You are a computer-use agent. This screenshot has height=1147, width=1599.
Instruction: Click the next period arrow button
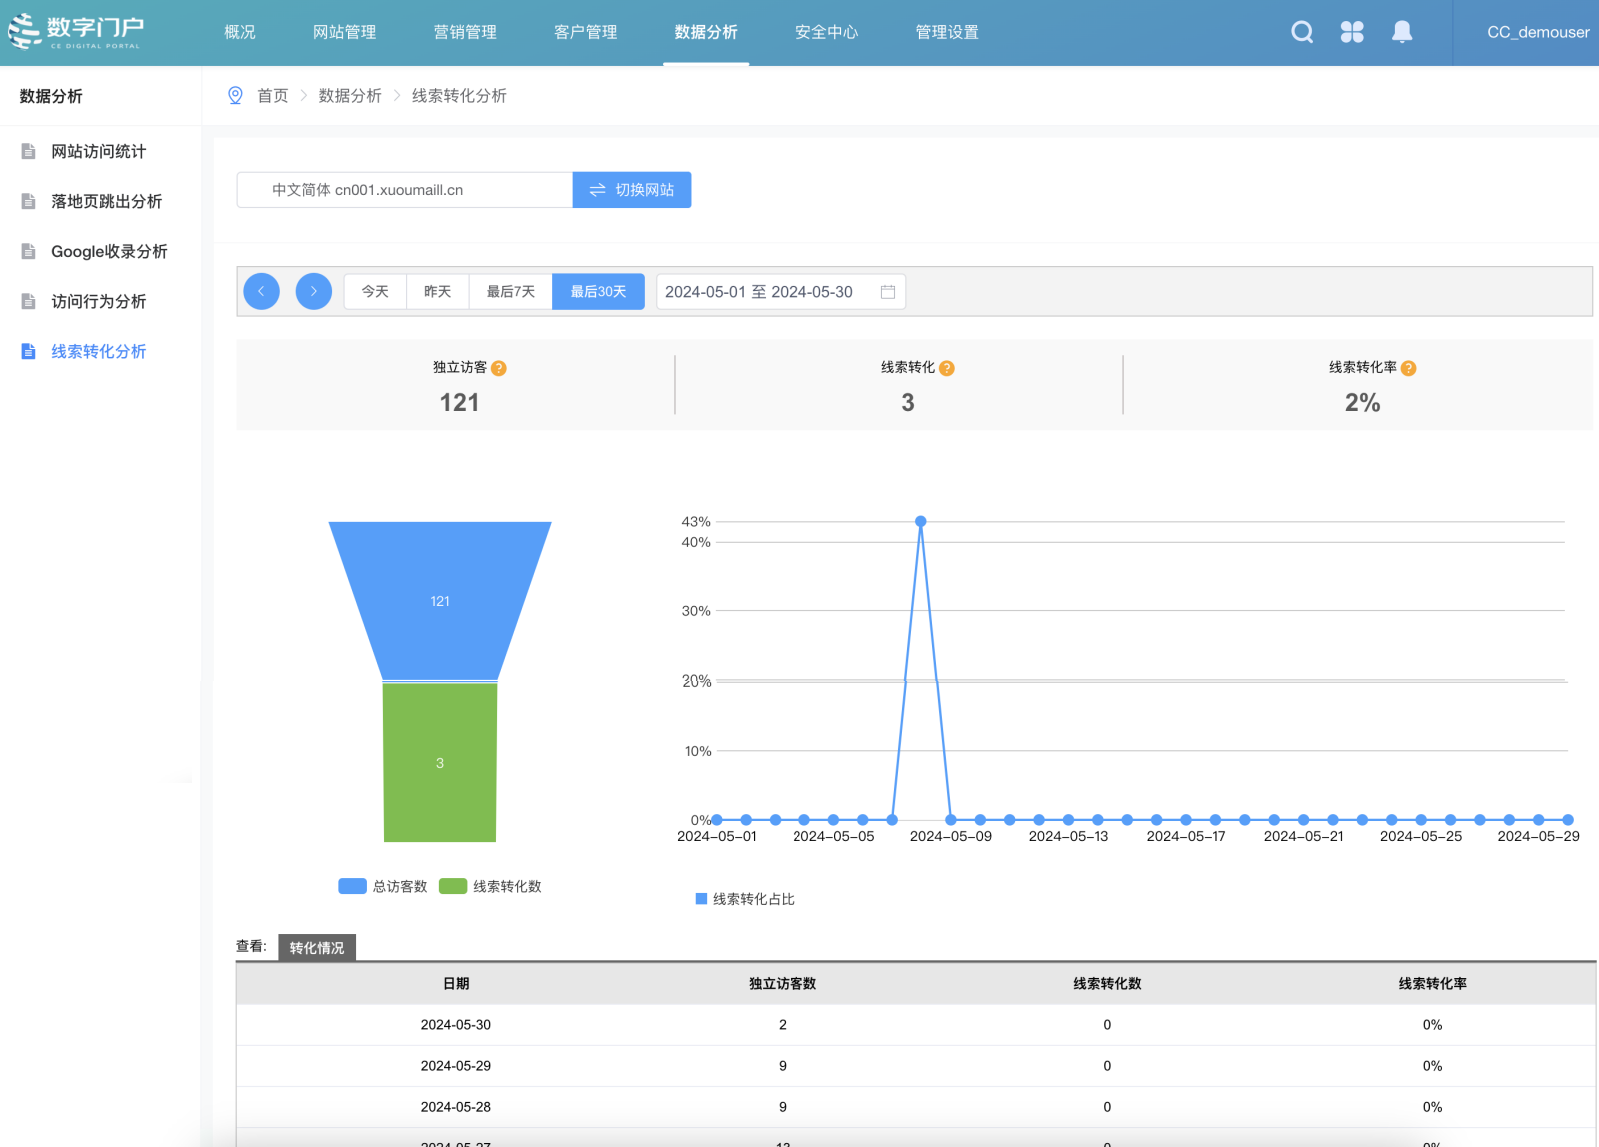[x=314, y=291]
